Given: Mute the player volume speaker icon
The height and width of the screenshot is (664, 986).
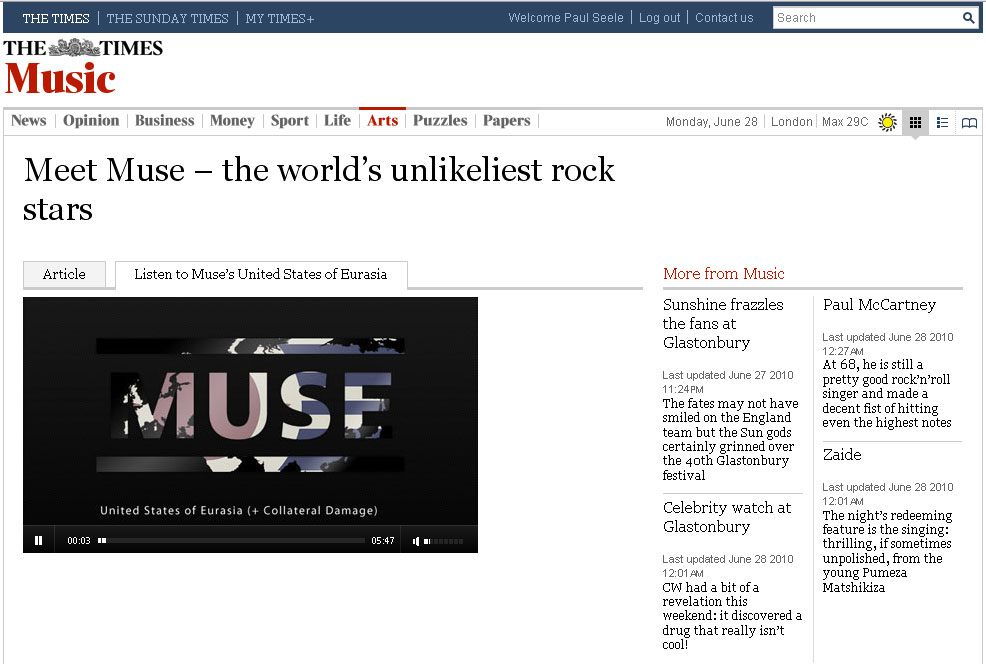Looking at the screenshot, I should 416,541.
